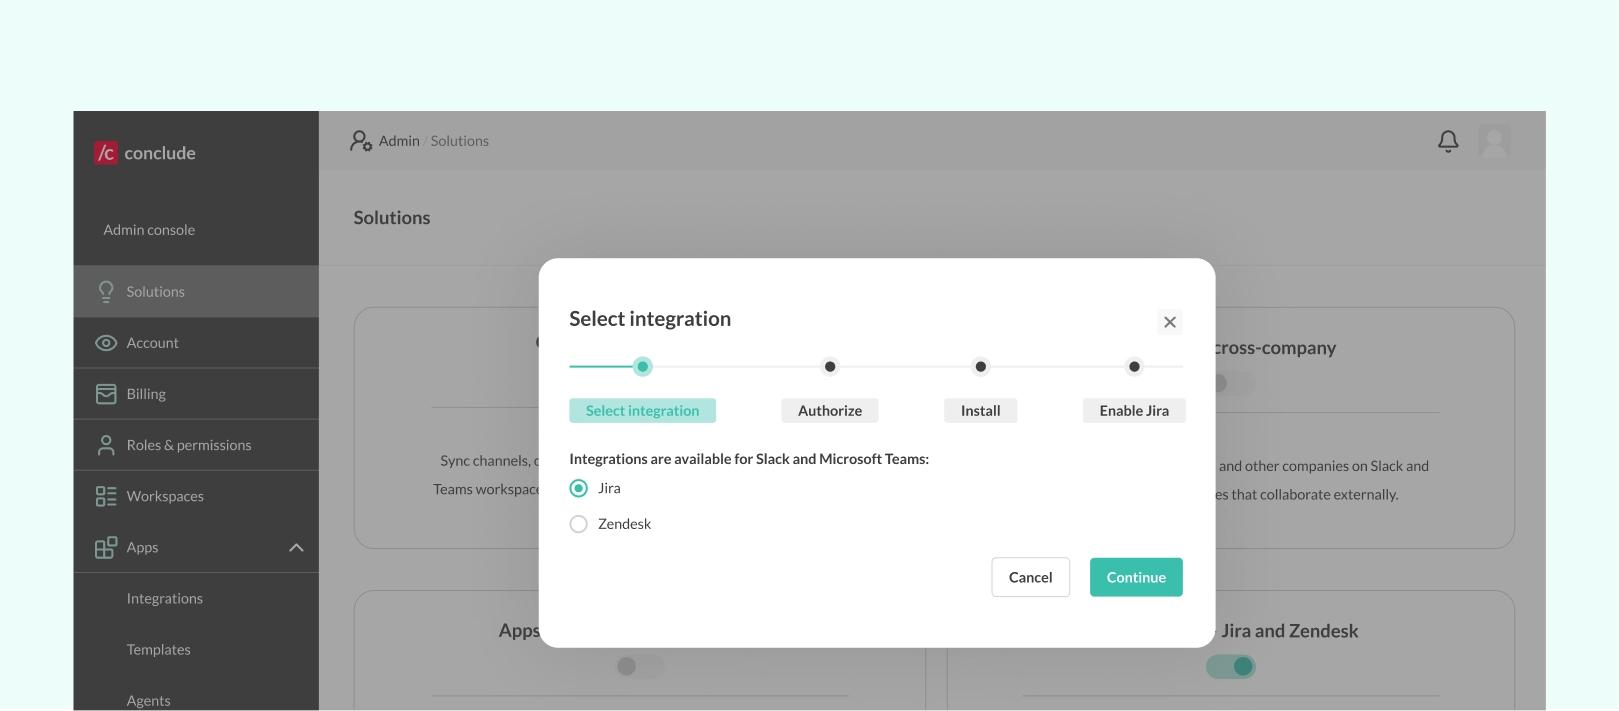Image resolution: width=1619 pixels, height=711 pixels.
Task: Select the Zendesk radio button
Action: (578, 524)
